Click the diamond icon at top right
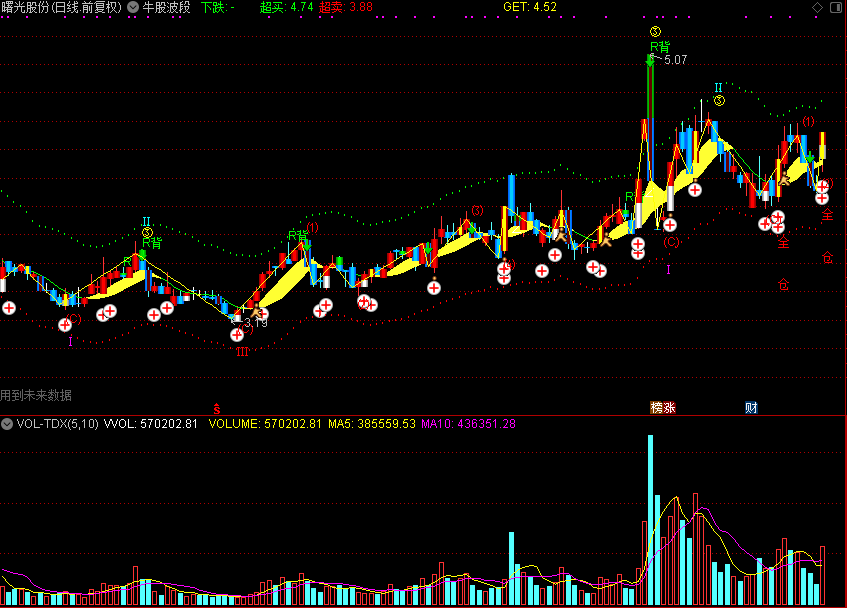 [817, 7]
